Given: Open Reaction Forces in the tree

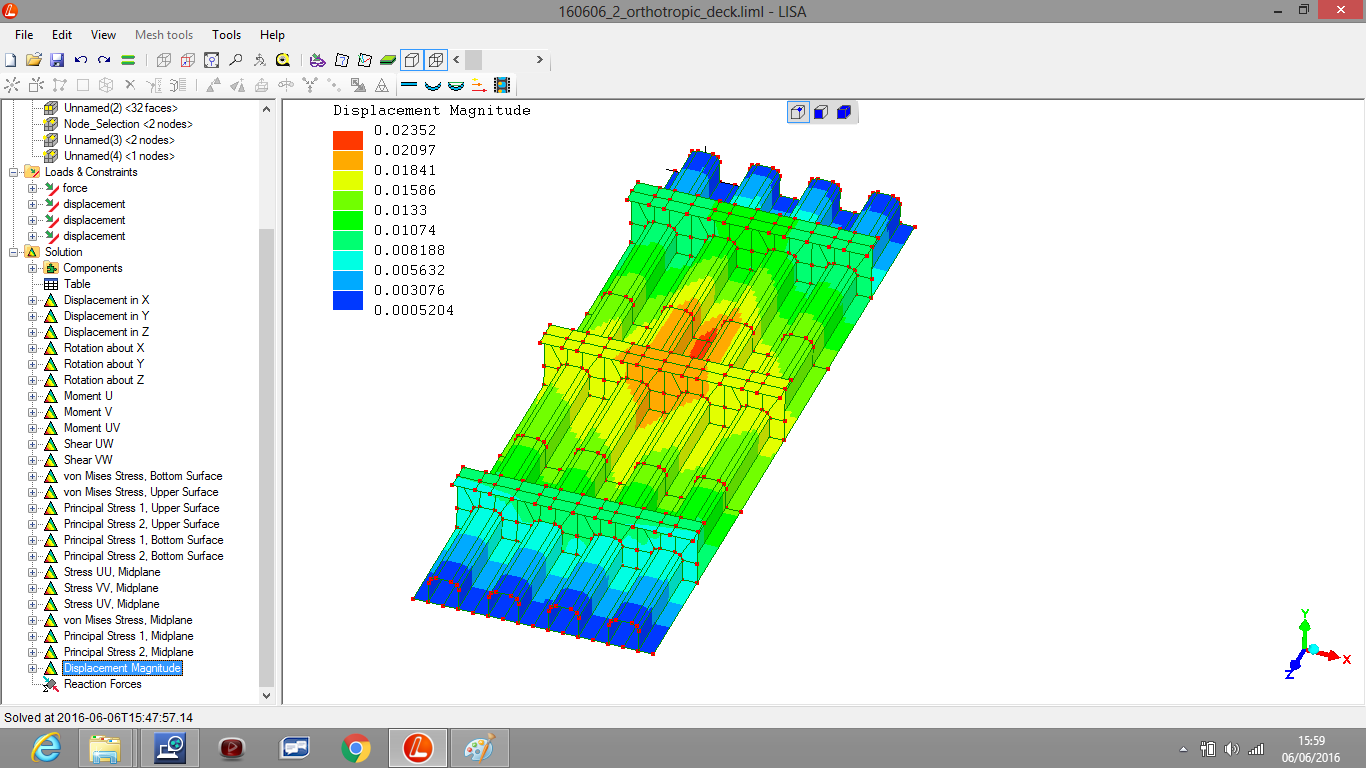Looking at the screenshot, I should [x=102, y=684].
